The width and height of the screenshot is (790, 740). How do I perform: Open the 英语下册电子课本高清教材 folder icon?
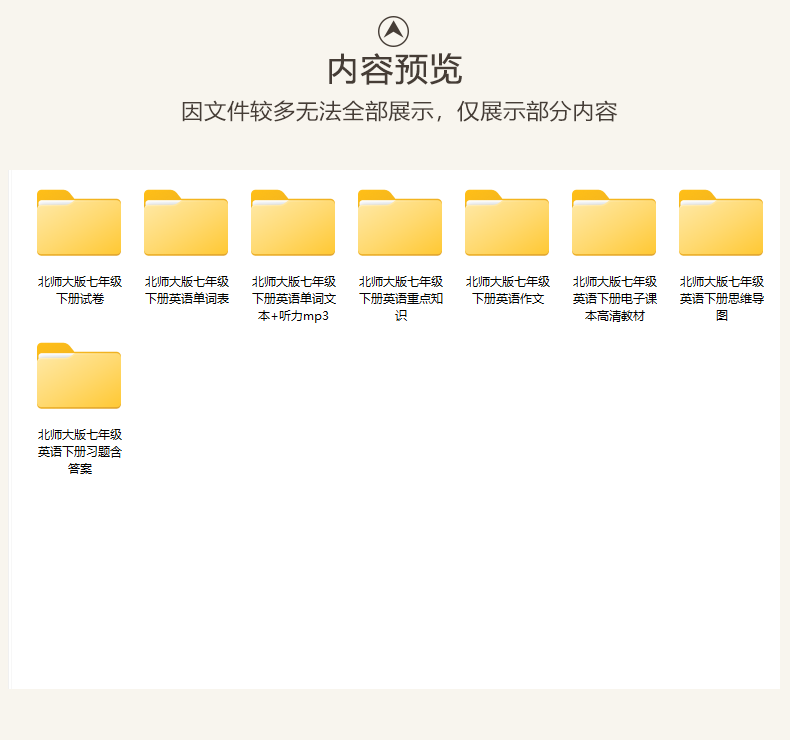pyautogui.click(x=614, y=223)
